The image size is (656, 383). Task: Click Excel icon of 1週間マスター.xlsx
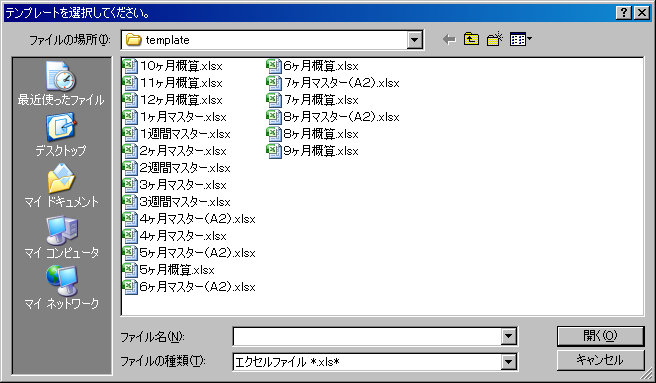coord(130,134)
